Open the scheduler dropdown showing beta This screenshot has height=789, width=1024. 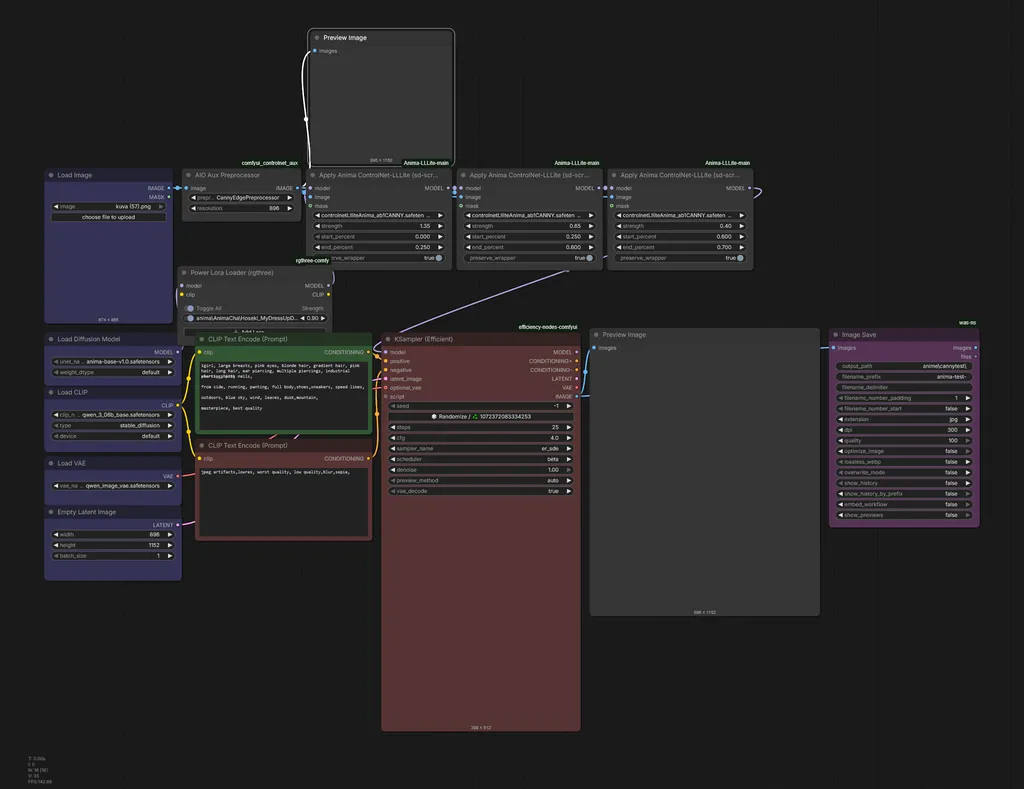coord(481,459)
